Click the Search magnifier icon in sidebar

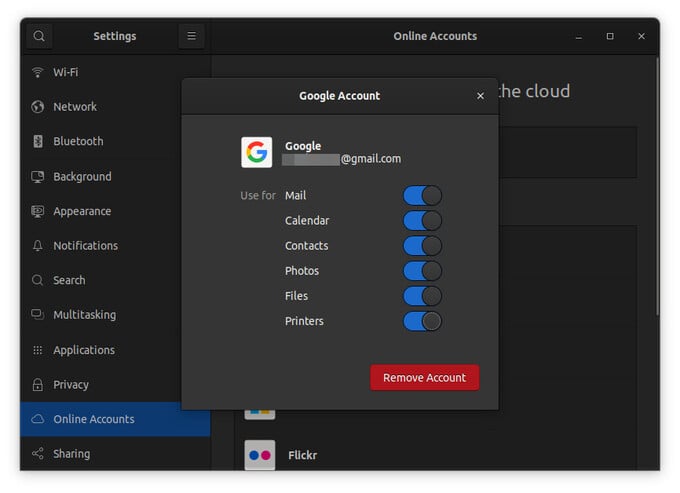38,280
